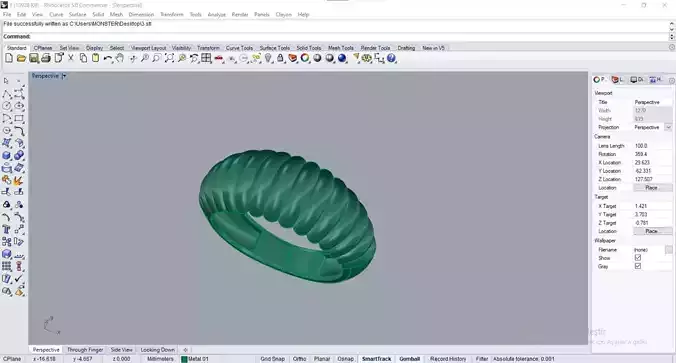
Task: Click the Millimeters units in status bar
Action: click(x=160, y=359)
